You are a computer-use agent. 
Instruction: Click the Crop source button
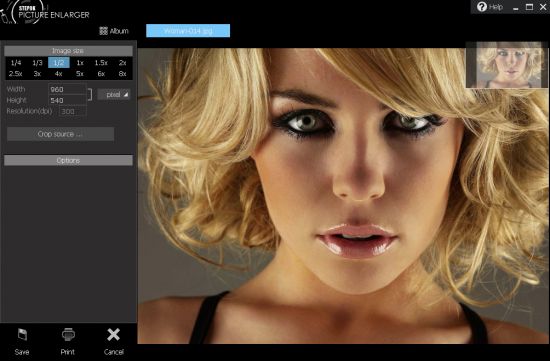pos(60,134)
